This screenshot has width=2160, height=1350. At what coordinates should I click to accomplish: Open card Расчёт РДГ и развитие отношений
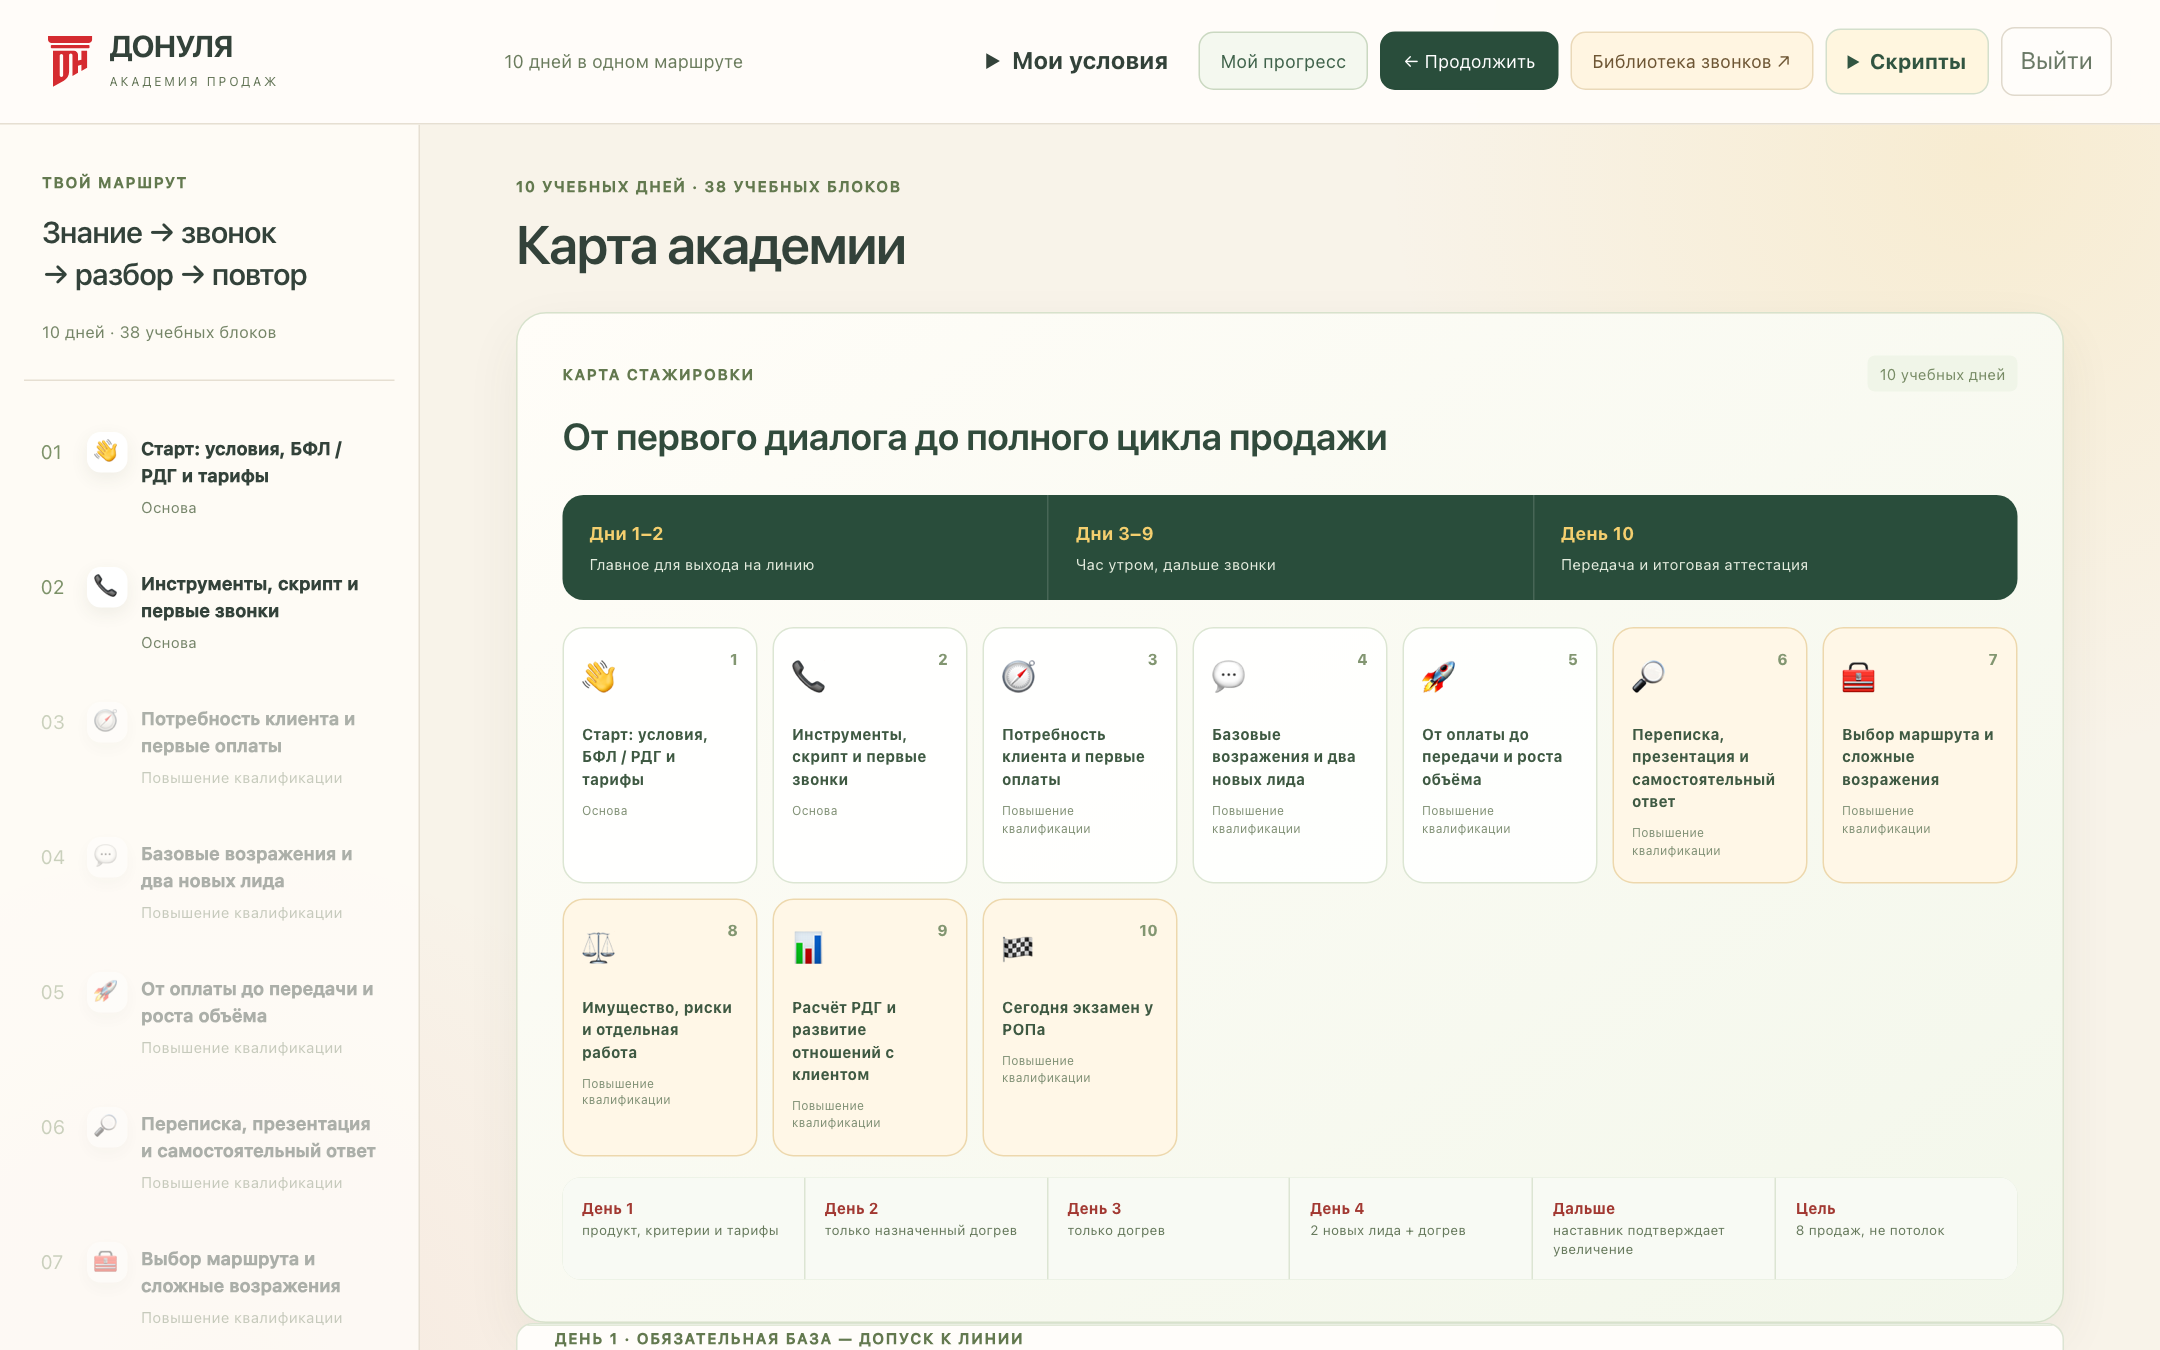(x=870, y=1027)
